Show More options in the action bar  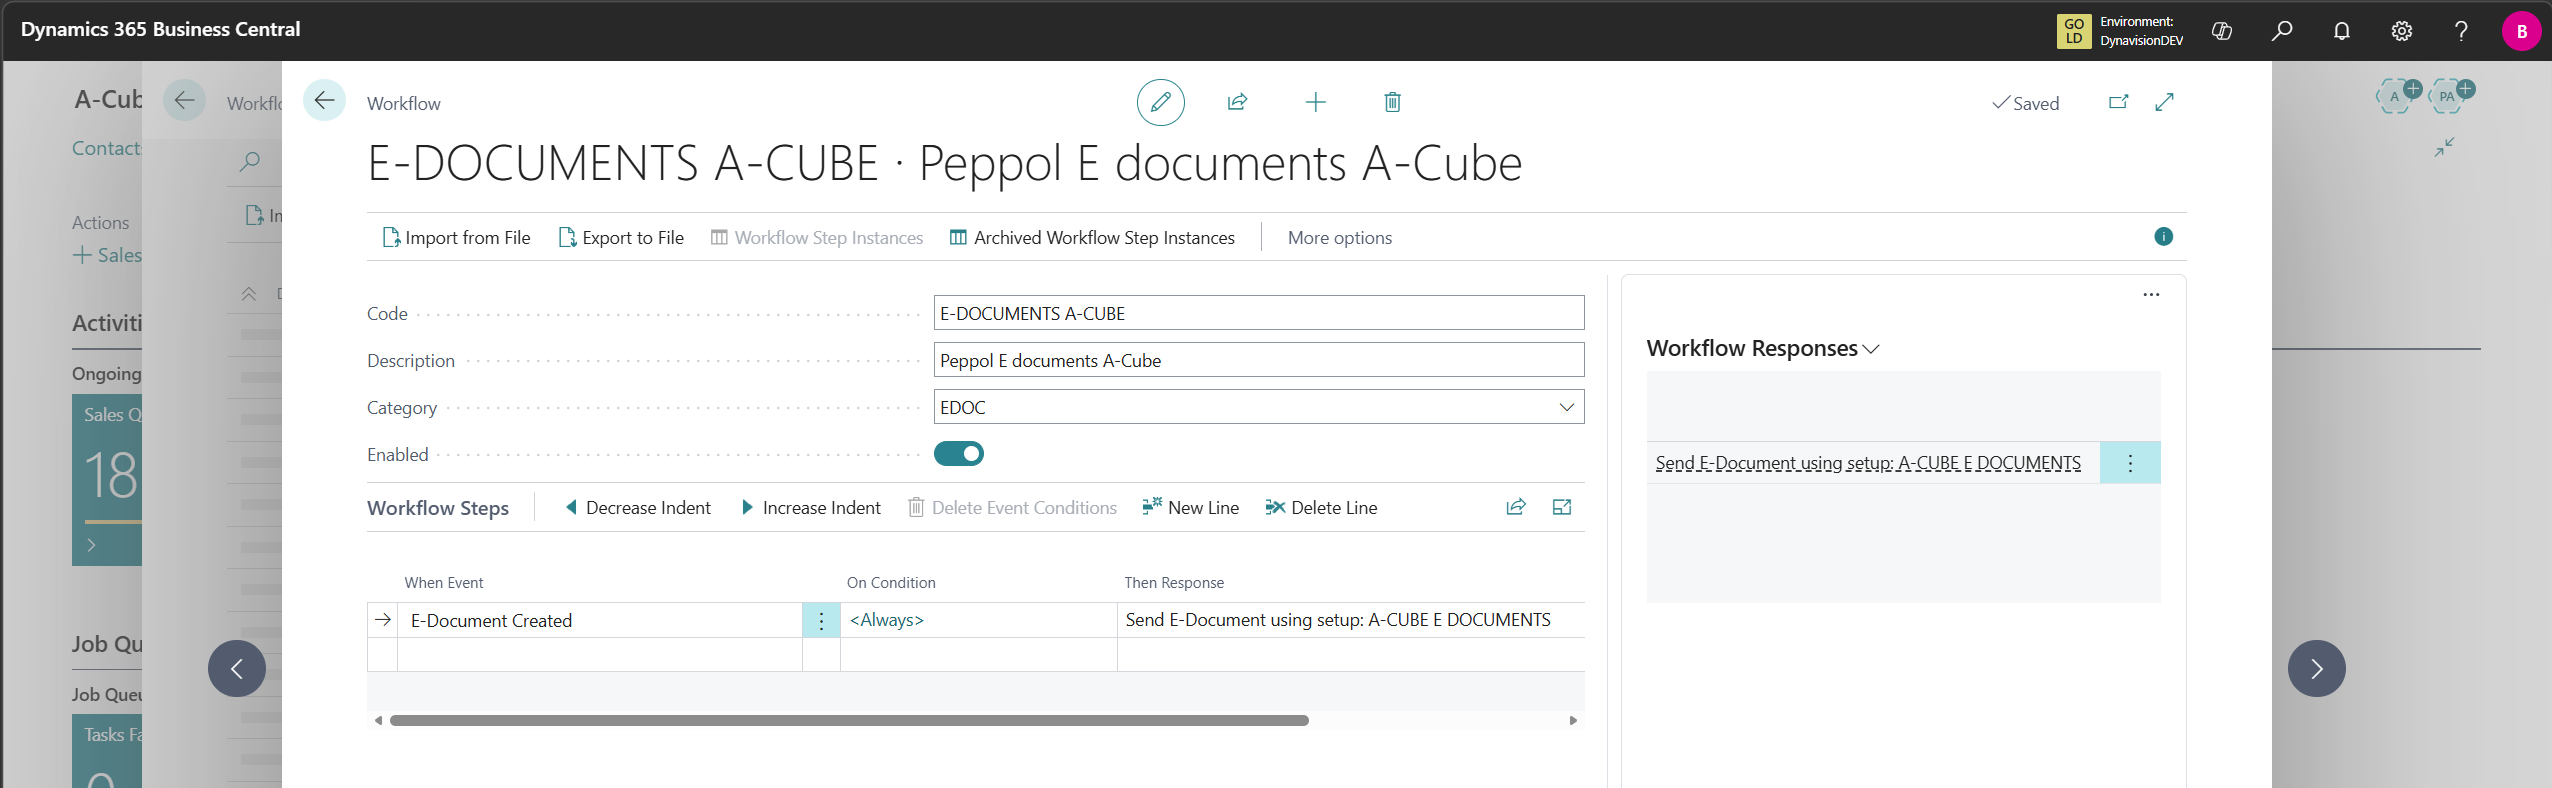[x=1340, y=238]
